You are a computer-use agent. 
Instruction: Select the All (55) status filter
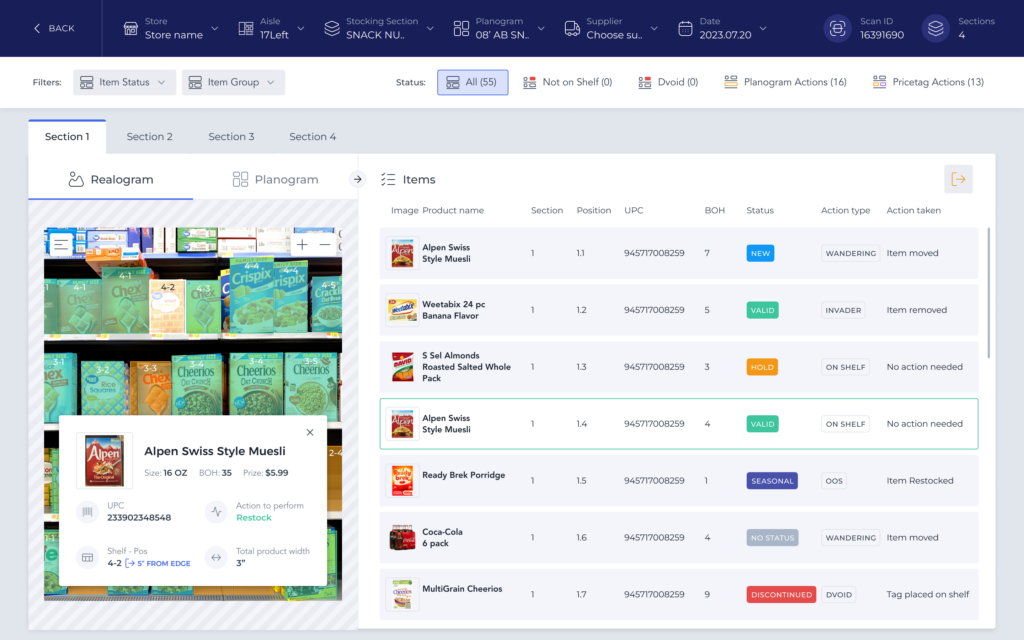click(472, 82)
